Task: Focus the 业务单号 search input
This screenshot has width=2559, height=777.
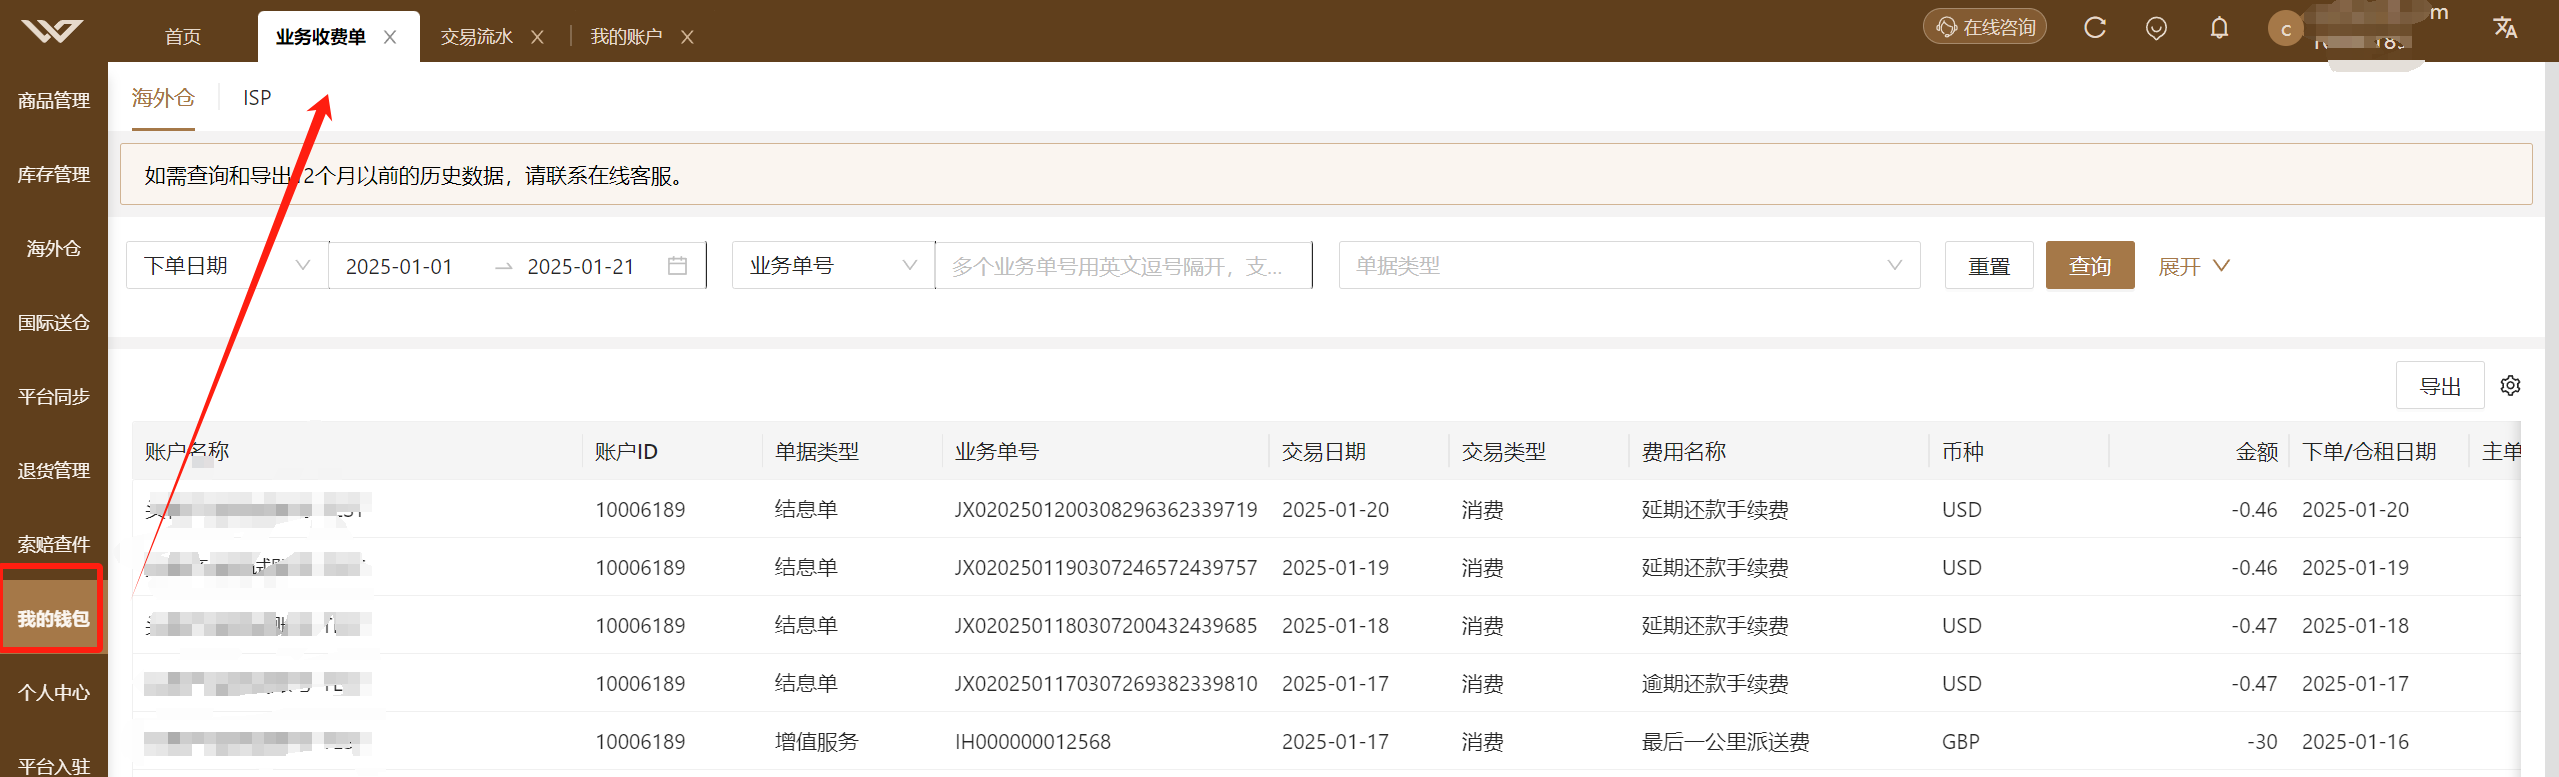Action: (1123, 266)
